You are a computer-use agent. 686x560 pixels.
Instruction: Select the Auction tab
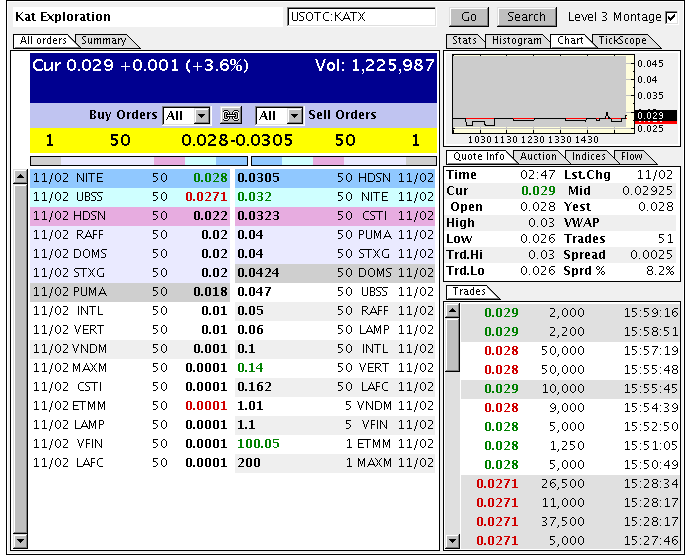point(539,157)
